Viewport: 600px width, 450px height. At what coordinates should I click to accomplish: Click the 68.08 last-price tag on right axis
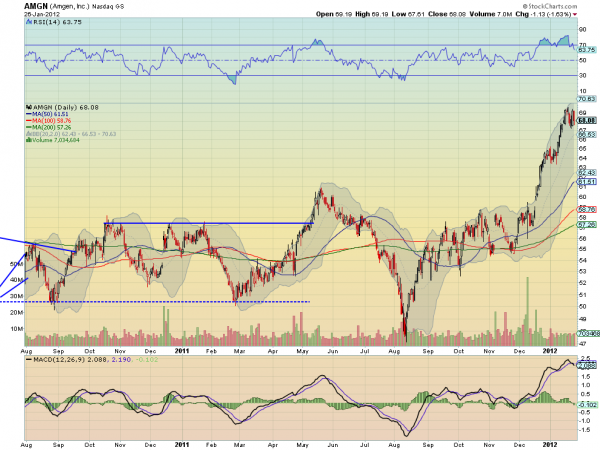coord(587,121)
